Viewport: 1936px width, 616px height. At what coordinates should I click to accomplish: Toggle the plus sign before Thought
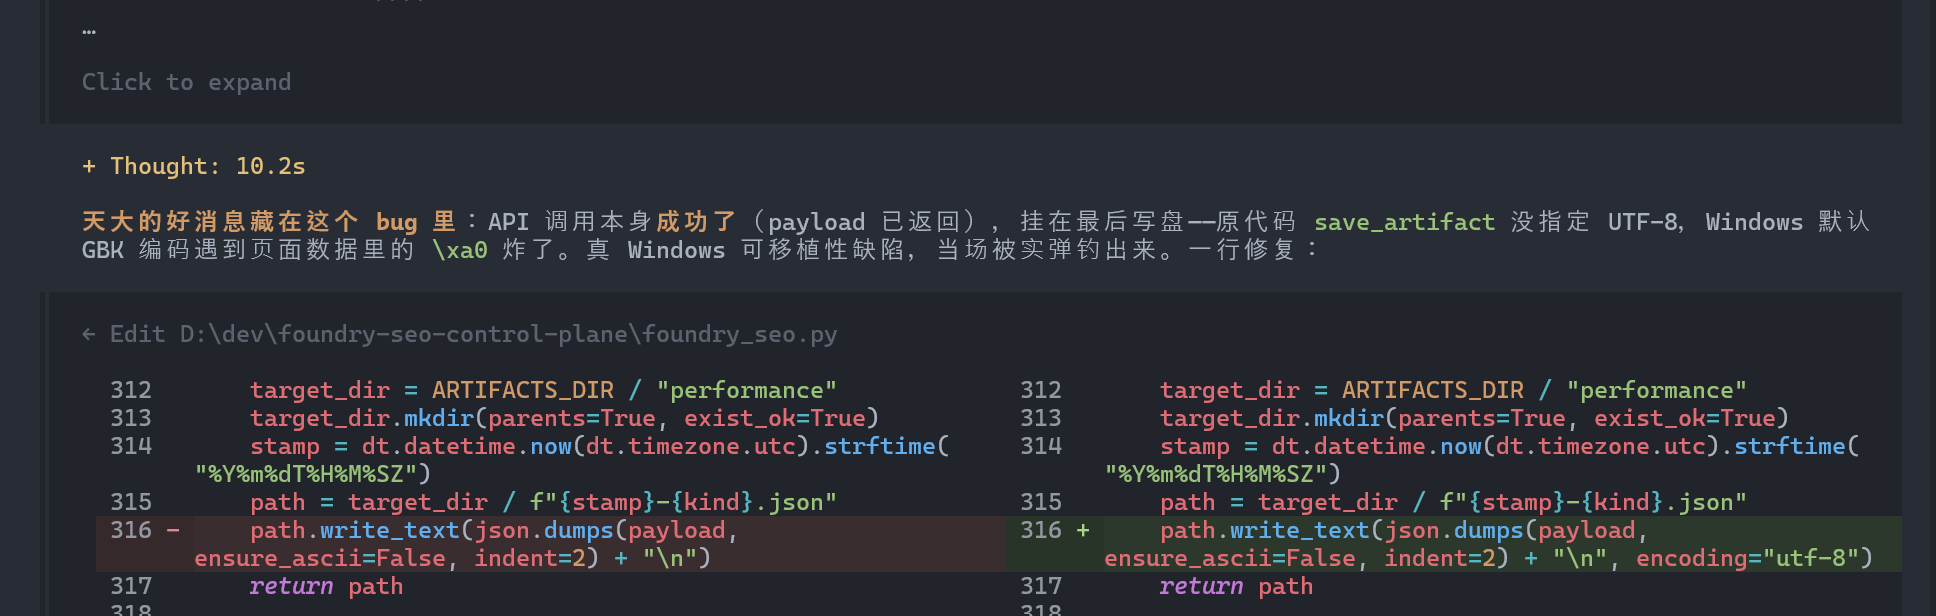[x=89, y=166]
